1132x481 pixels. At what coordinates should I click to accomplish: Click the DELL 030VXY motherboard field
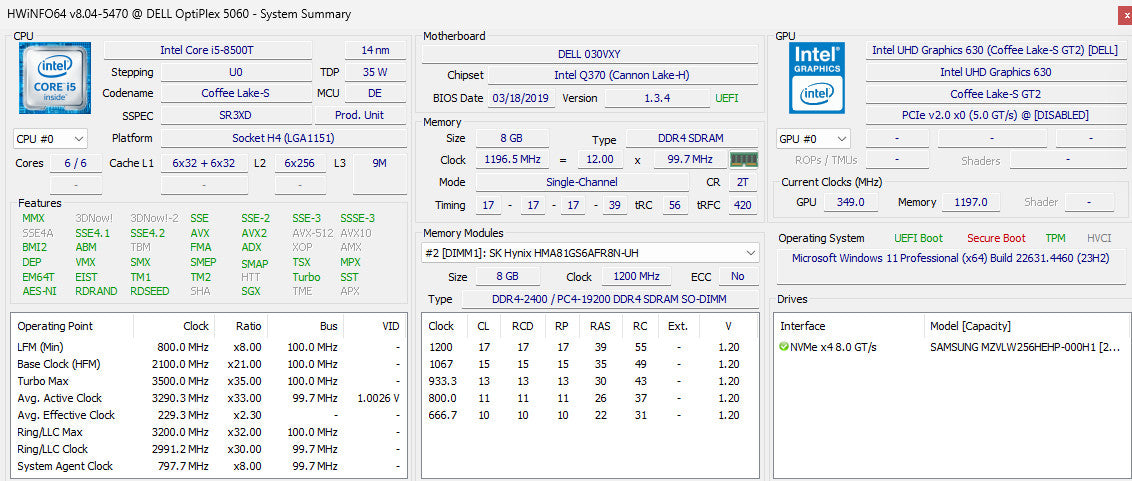pyautogui.click(x=590, y=54)
